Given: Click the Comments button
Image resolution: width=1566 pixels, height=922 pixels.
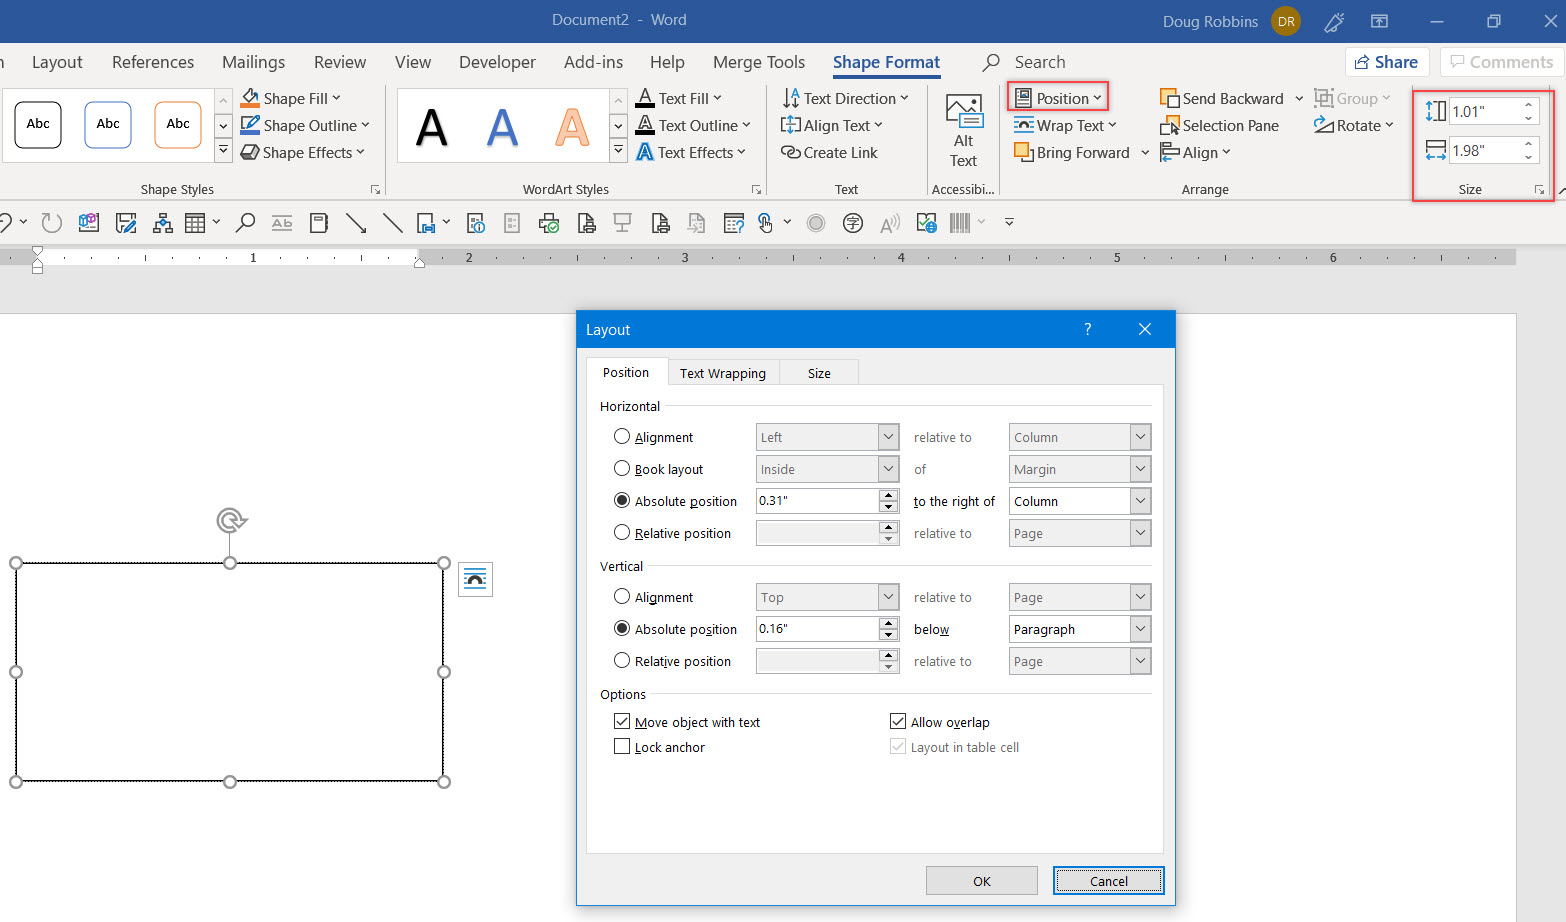Looking at the screenshot, I should tap(1502, 62).
